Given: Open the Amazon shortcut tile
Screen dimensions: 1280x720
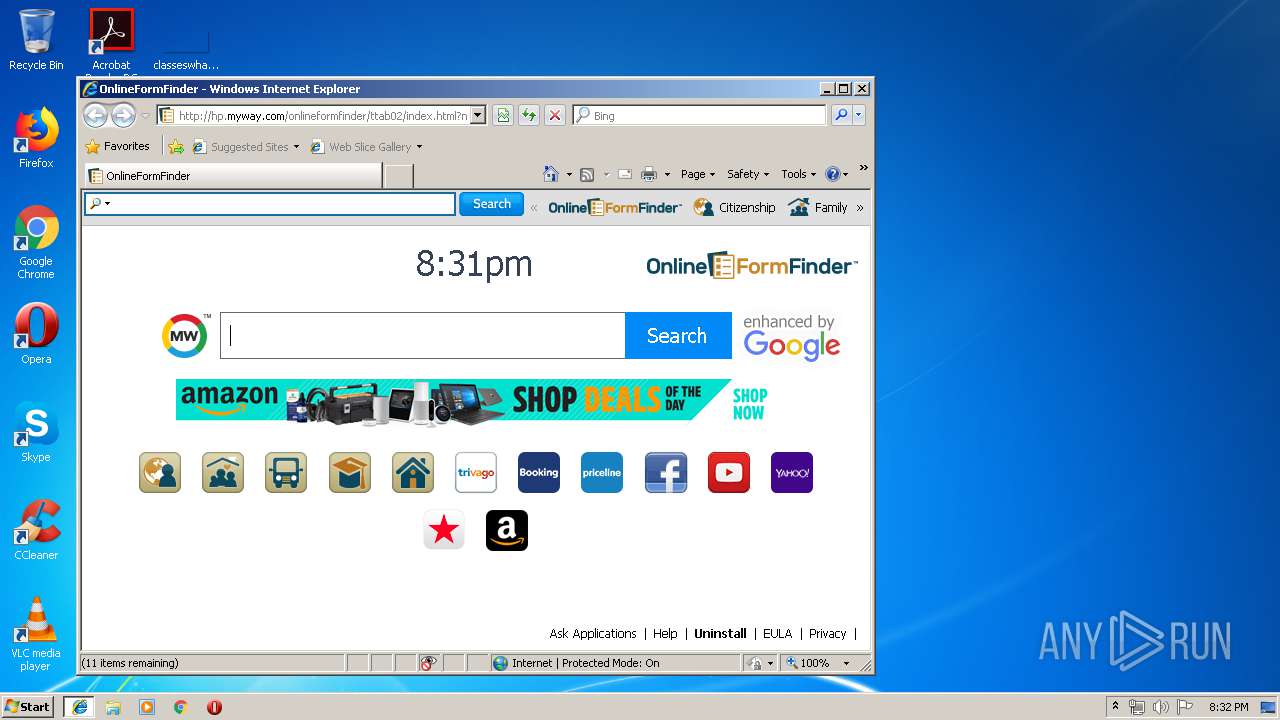Looking at the screenshot, I should coord(507,530).
